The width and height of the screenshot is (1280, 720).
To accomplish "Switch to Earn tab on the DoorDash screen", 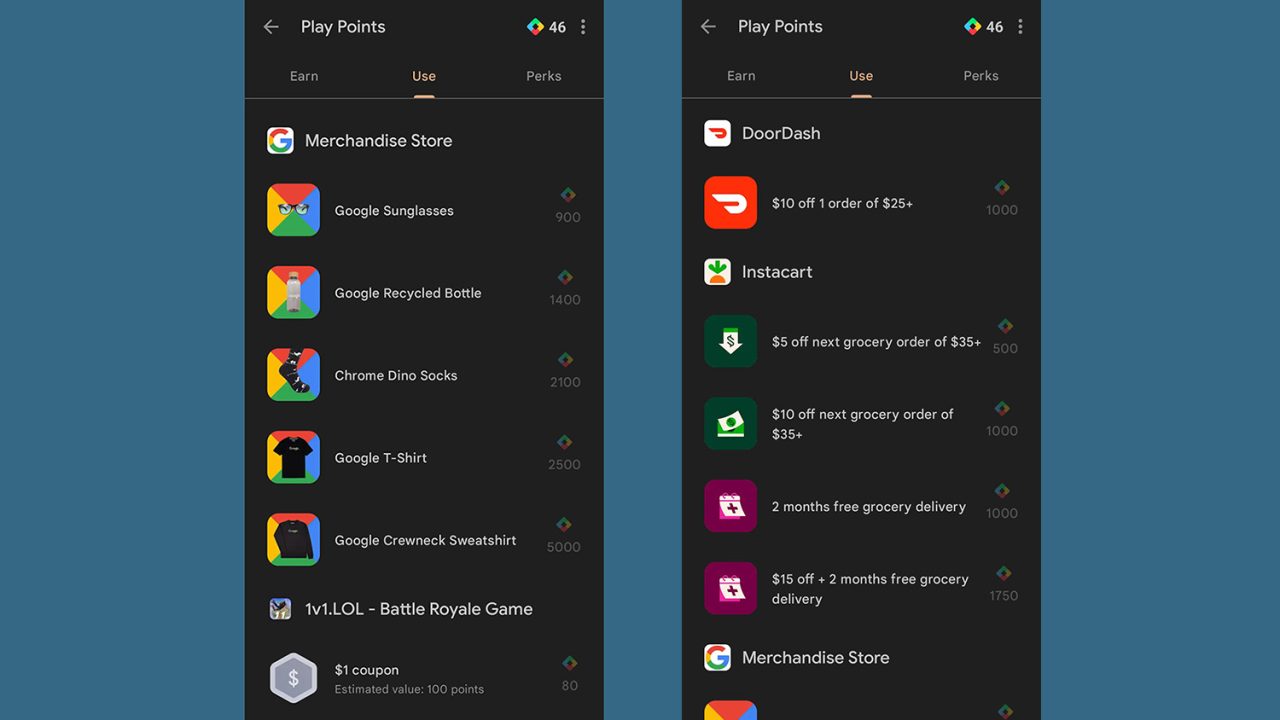I will [x=741, y=76].
